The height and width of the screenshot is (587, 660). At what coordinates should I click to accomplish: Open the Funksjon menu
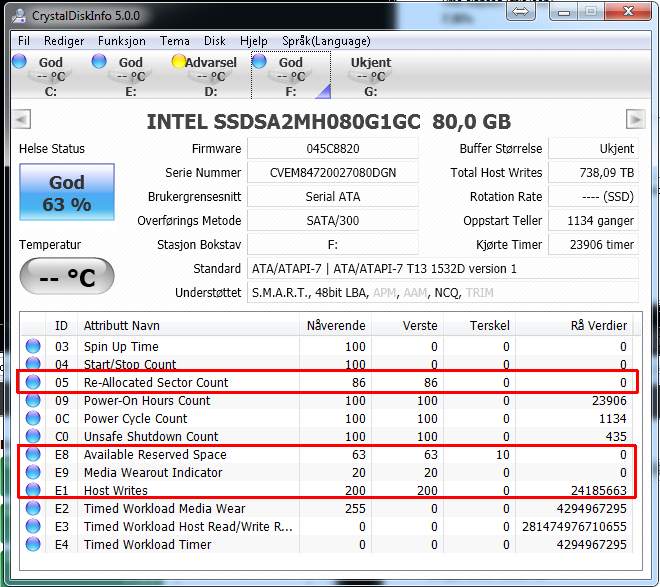pyautogui.click(x=122, y=41)
